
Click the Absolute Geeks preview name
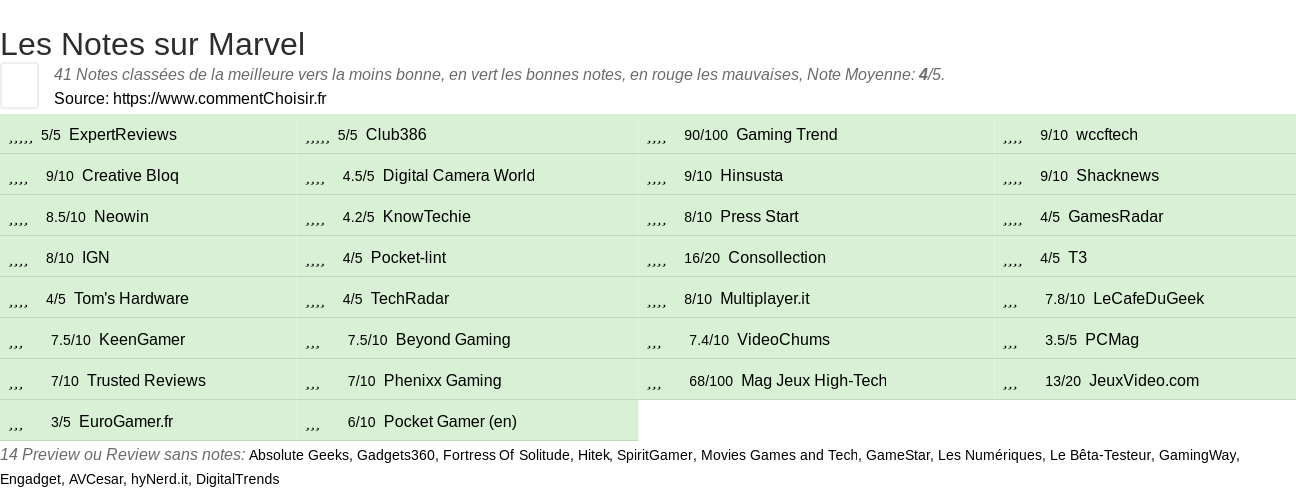point(299,455)
